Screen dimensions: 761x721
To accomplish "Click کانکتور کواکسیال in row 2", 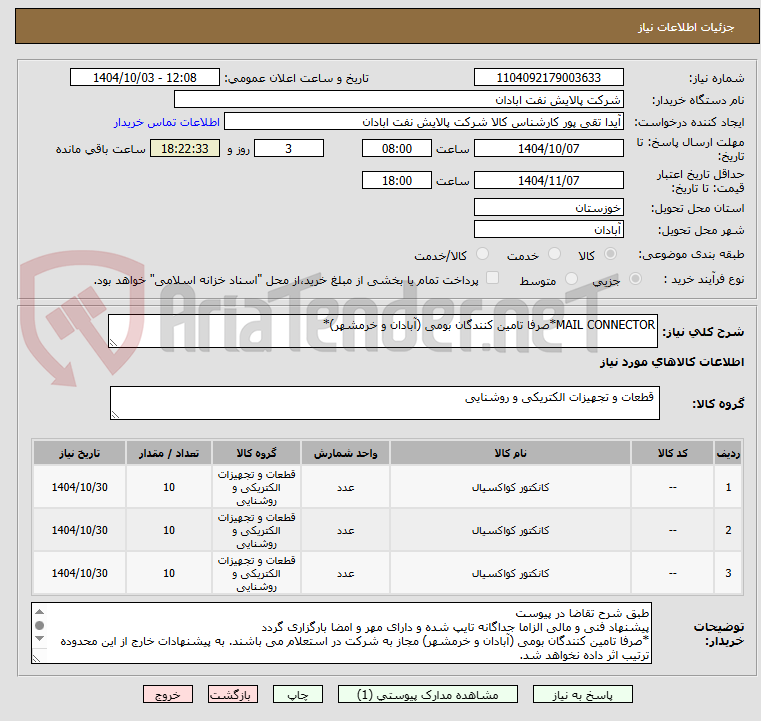I will (510, 531).
